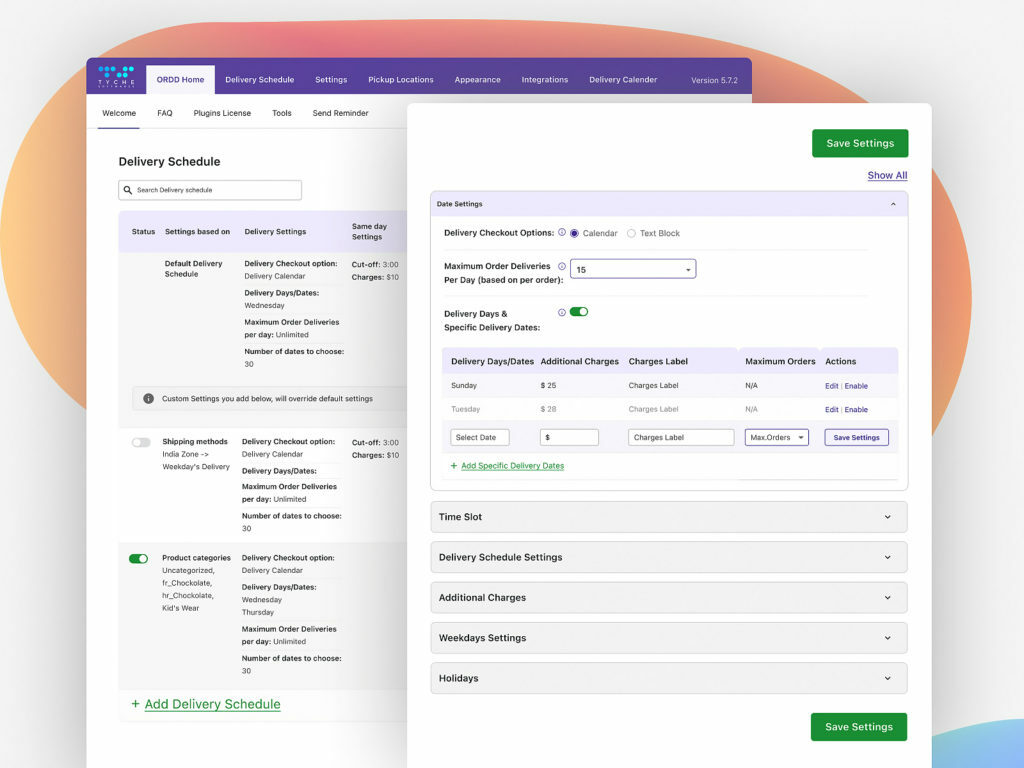This screenshot has width=1024, height=768.
Task: Disable the Product categories schedule toggle
Action: (x=139, y=559)
